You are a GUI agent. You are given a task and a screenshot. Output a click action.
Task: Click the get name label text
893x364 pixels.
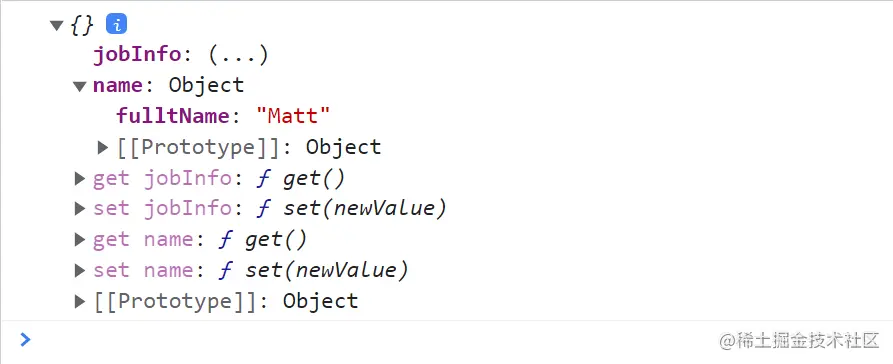point(143,240)
